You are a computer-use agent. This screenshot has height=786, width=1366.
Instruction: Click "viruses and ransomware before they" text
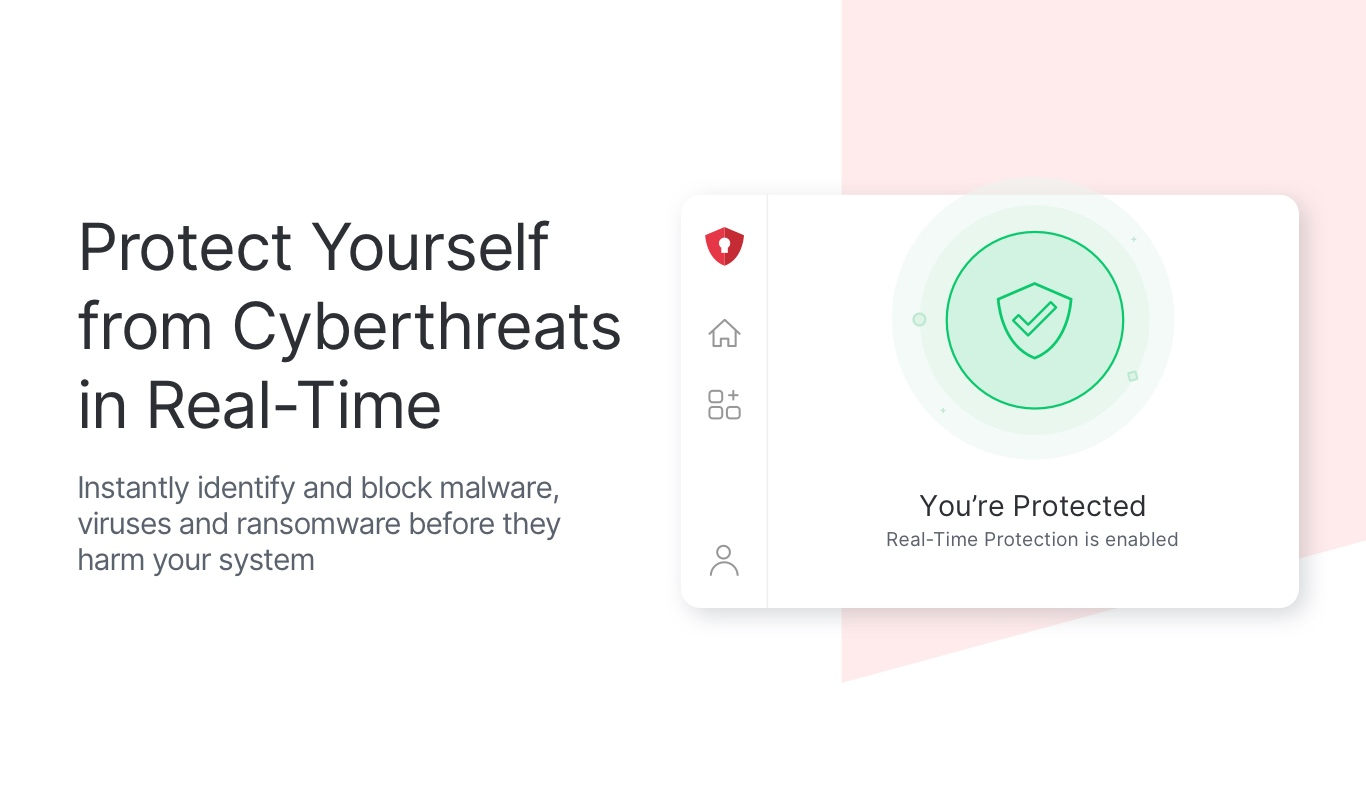(x=319, y=524)
